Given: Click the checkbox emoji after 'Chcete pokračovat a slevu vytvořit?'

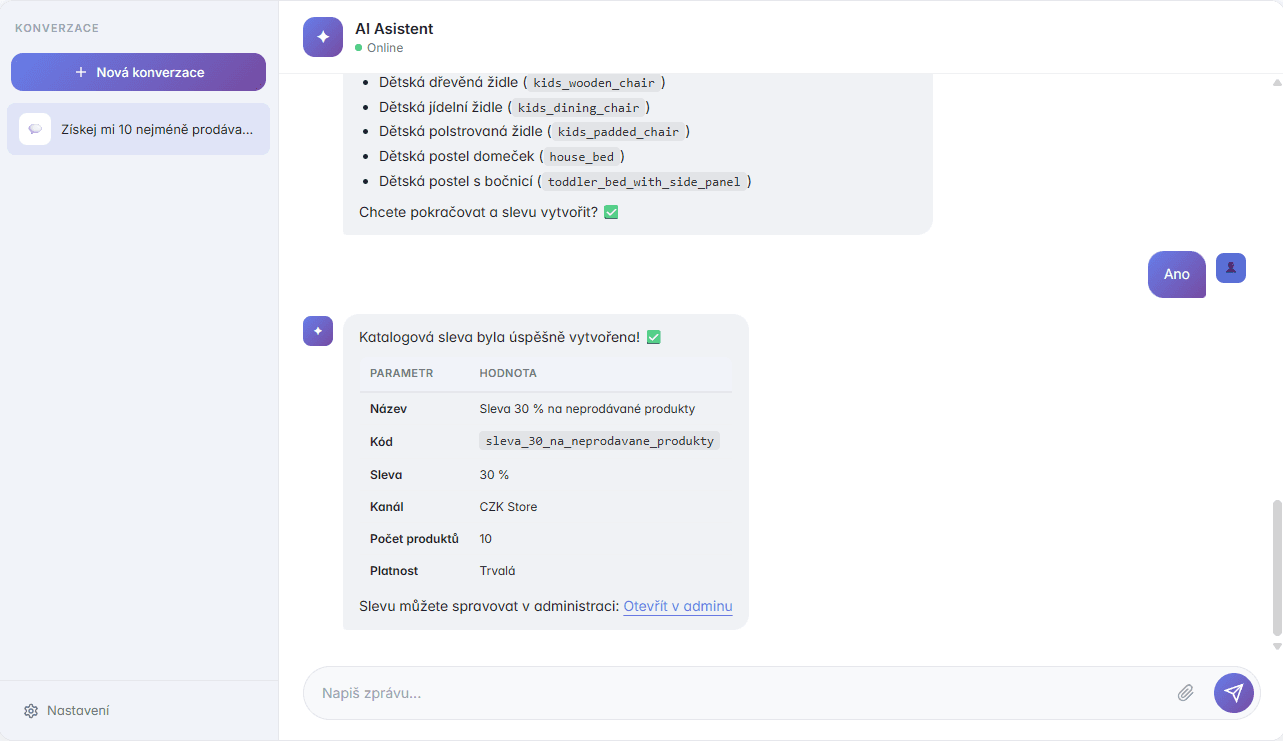Looking at the screenshot, I should (x=609, y=211).
